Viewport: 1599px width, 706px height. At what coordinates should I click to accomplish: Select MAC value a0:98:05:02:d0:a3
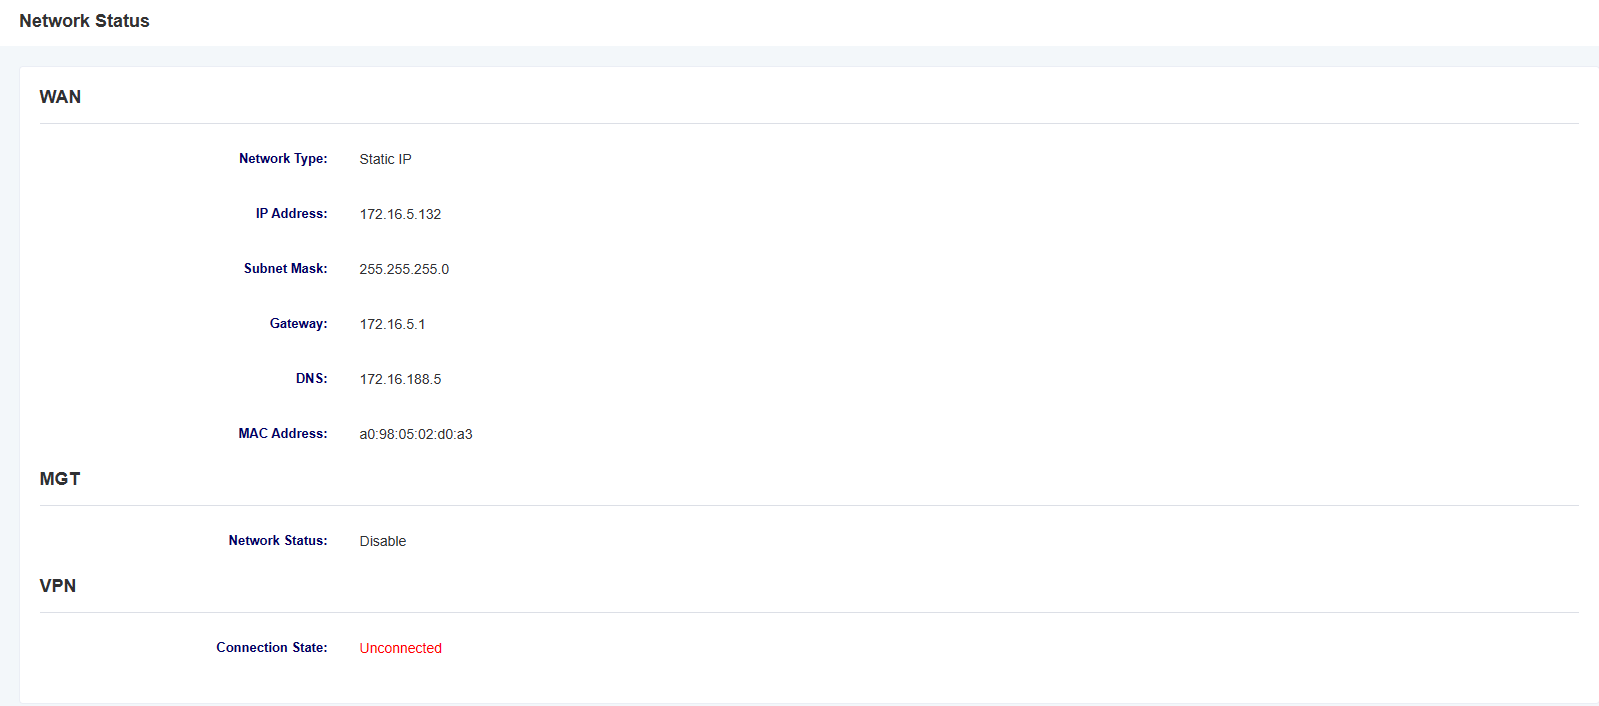pyautogui.click(x=416, y=434)
